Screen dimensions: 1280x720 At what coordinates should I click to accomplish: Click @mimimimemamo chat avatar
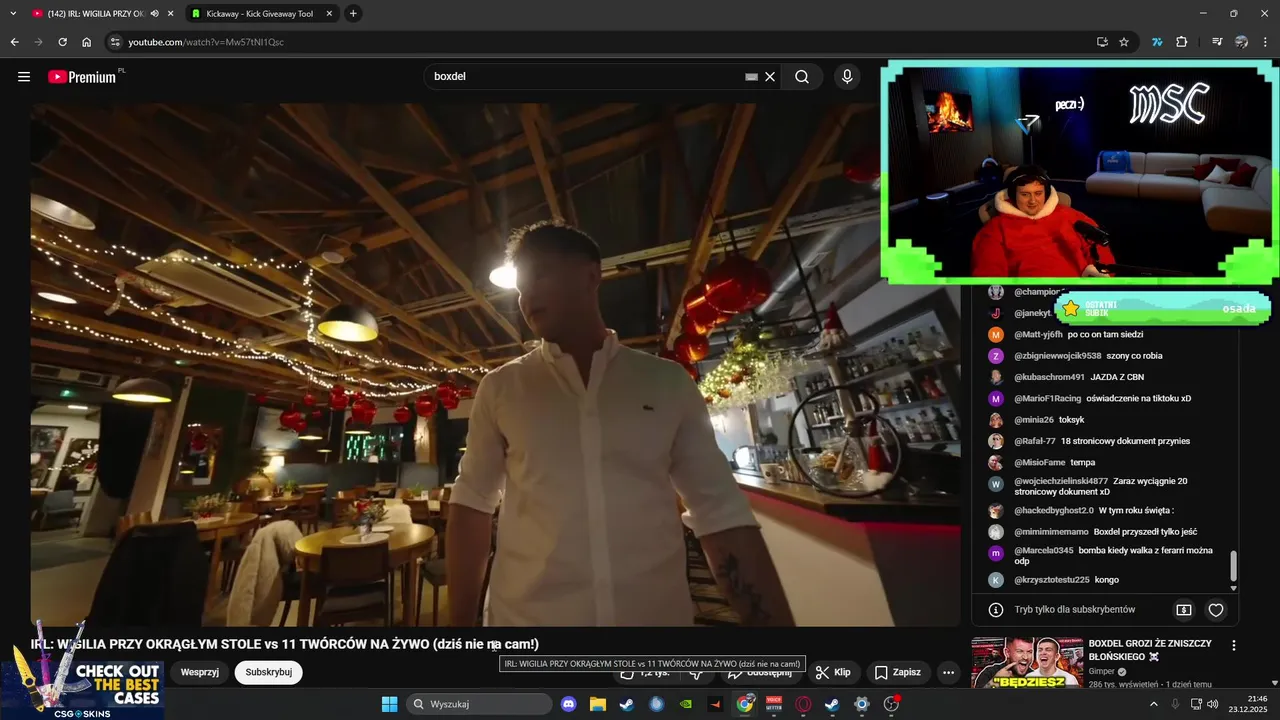pos(996,532)
